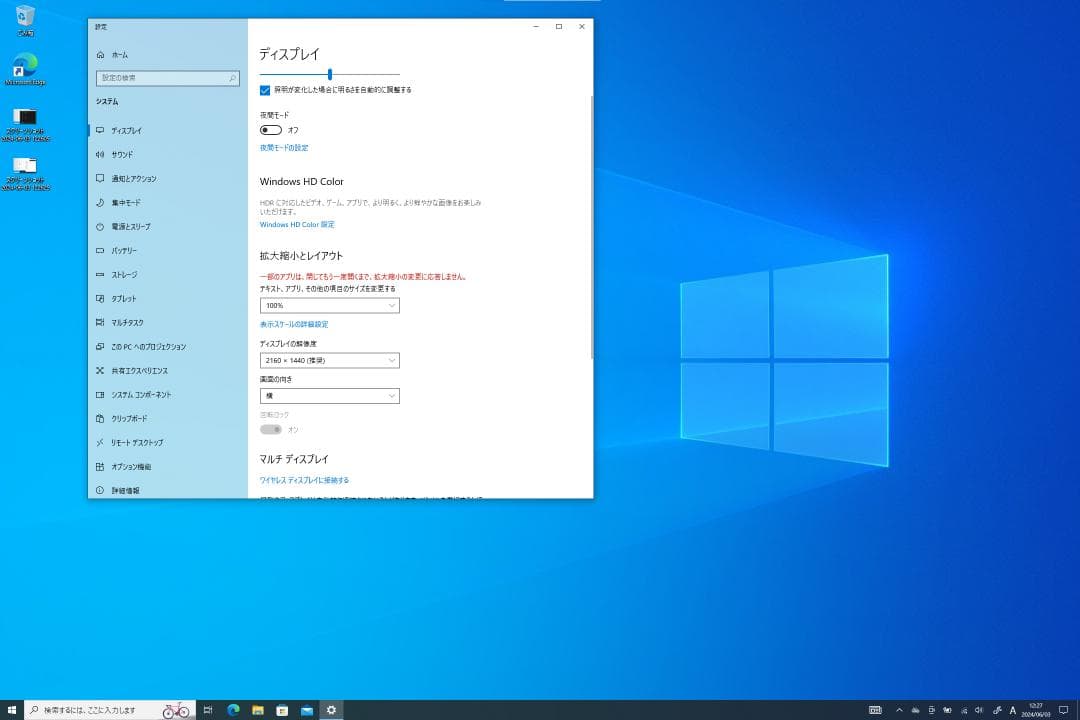
Task: Open the 画面の向き orientation dropdown showing 横
Action: coord(329,395)
